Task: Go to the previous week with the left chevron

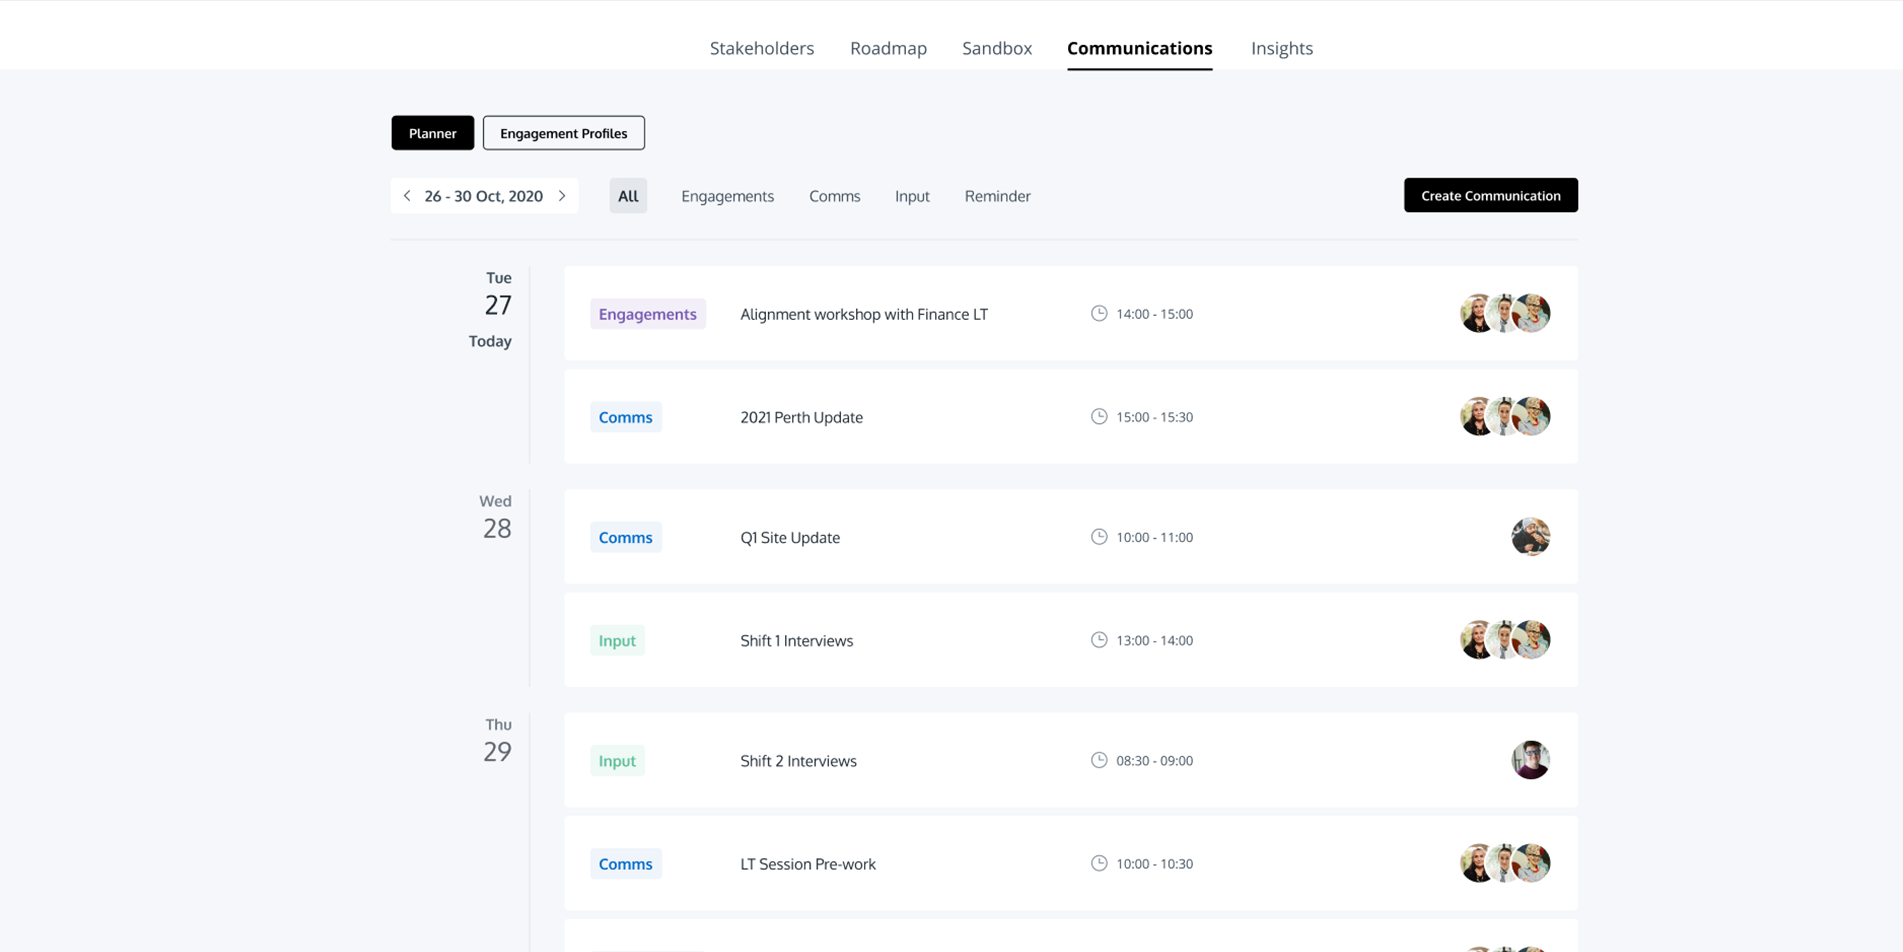Action: tap(406, 195)
